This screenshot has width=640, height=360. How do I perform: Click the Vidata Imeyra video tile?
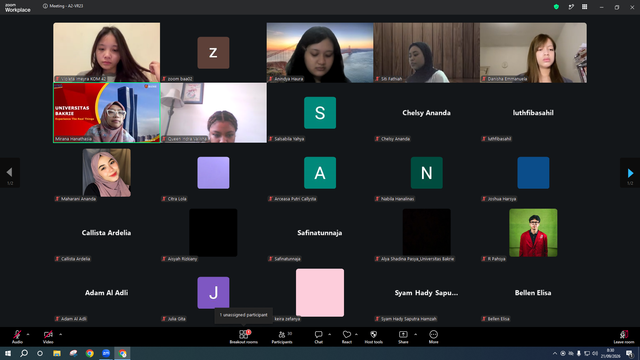(107, 53)
